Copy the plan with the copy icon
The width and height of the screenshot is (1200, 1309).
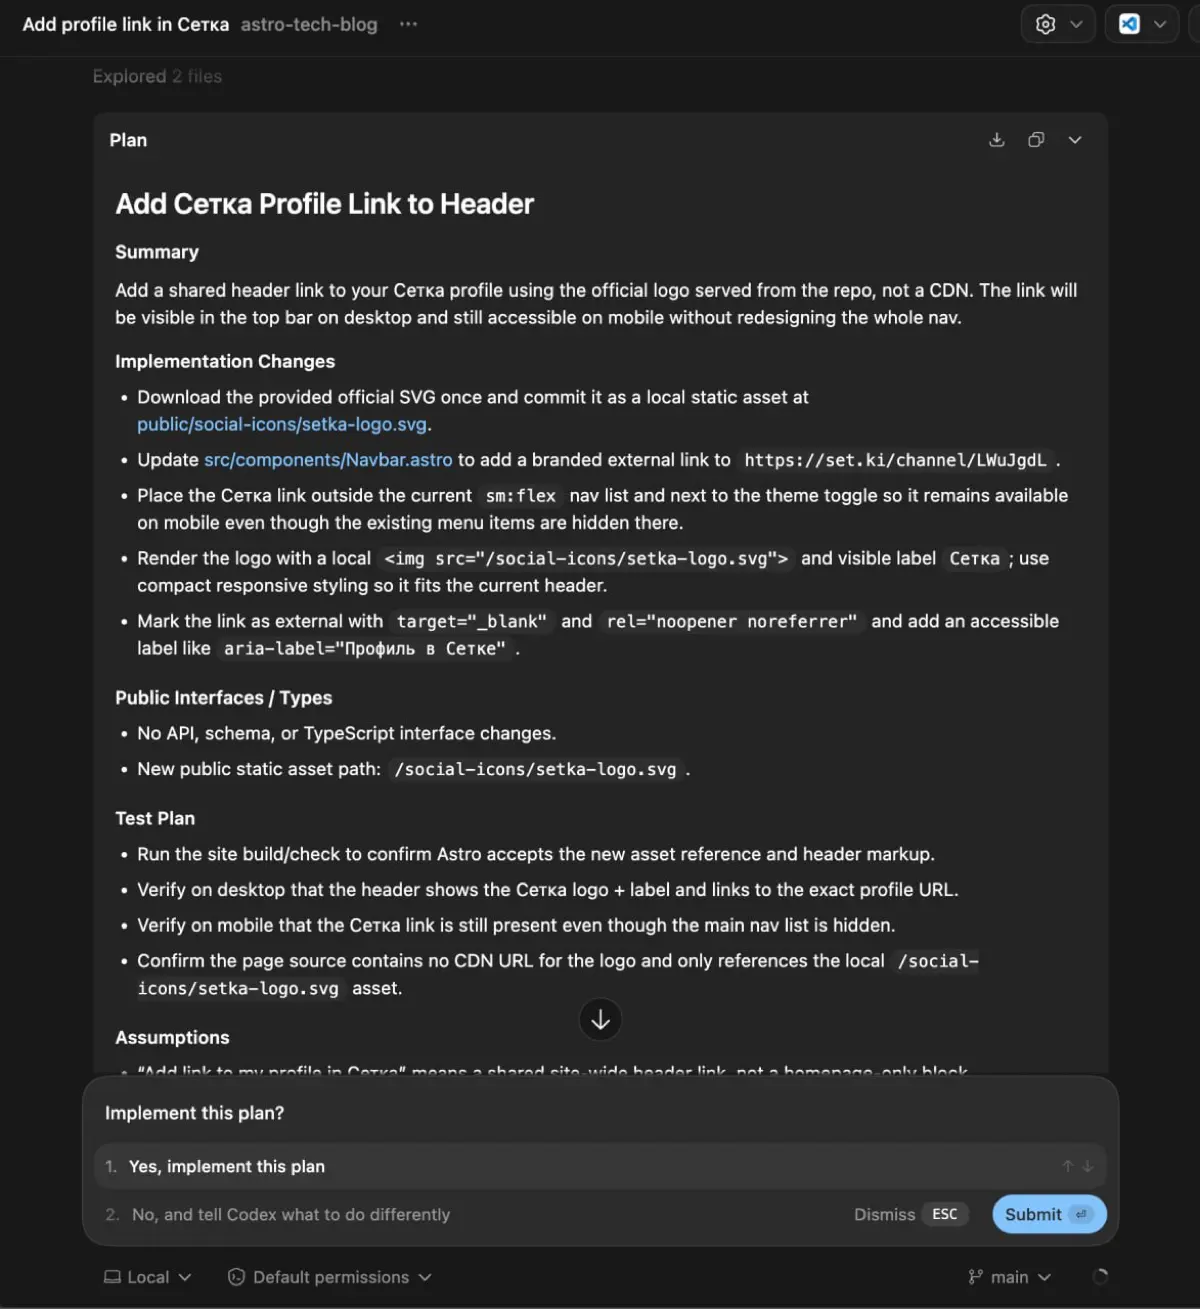[1036, 140]
